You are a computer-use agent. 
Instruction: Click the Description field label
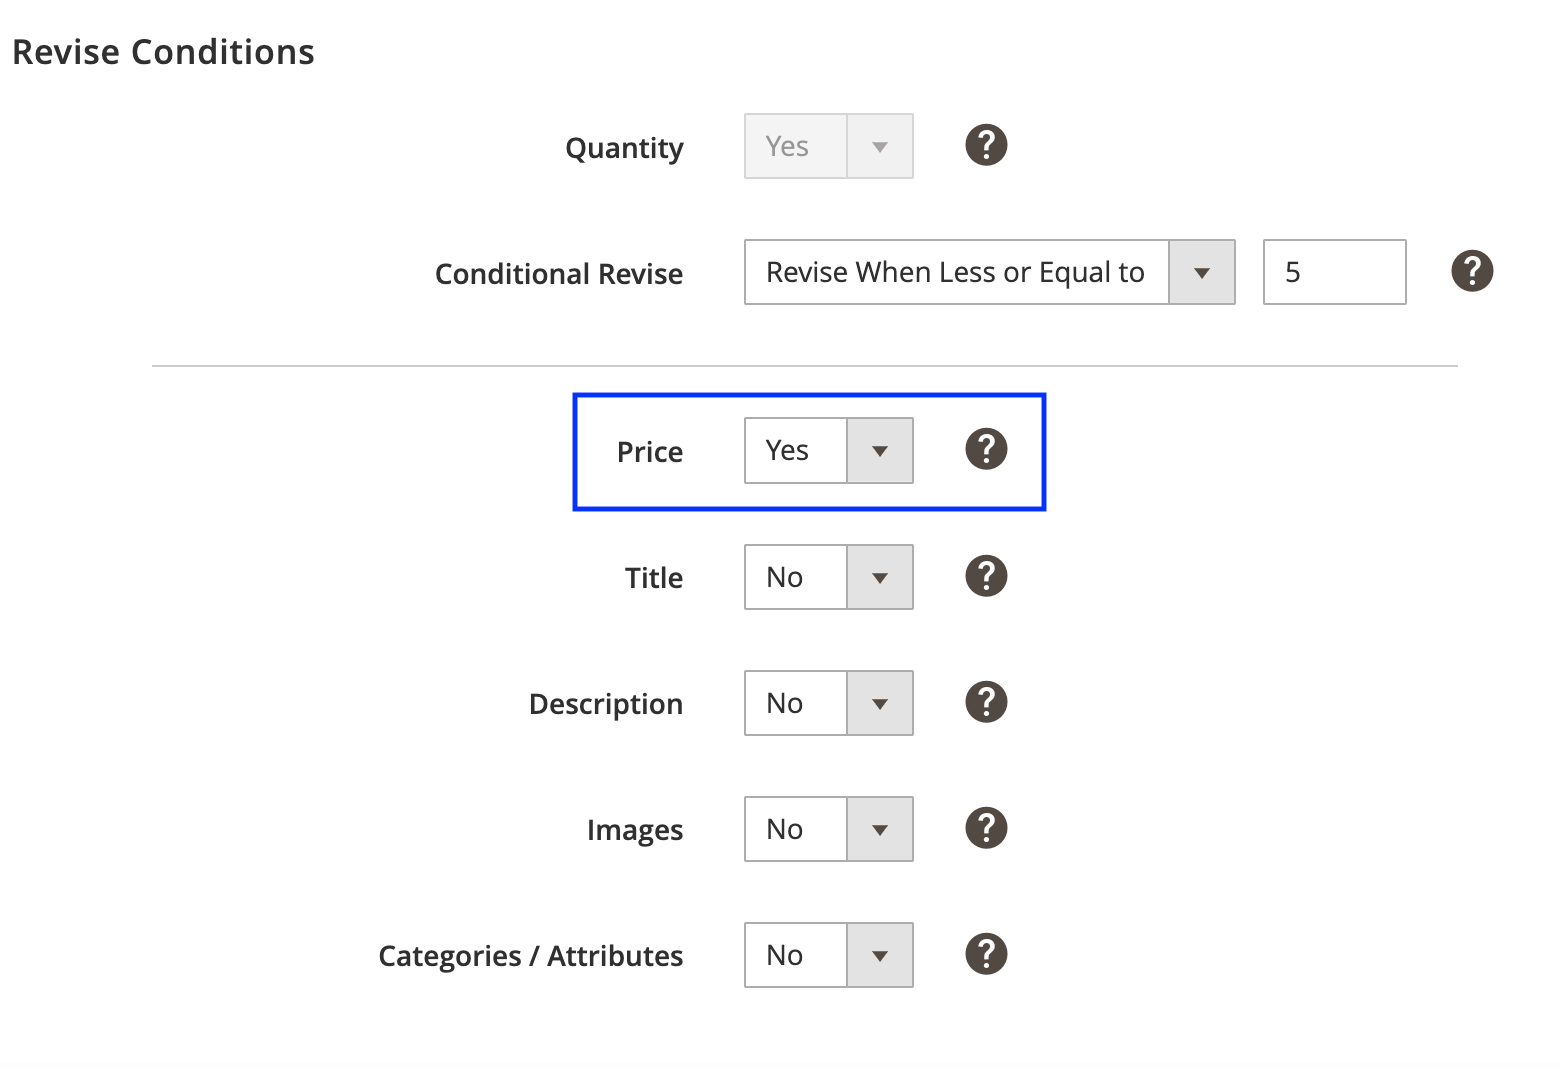(605, 704)
